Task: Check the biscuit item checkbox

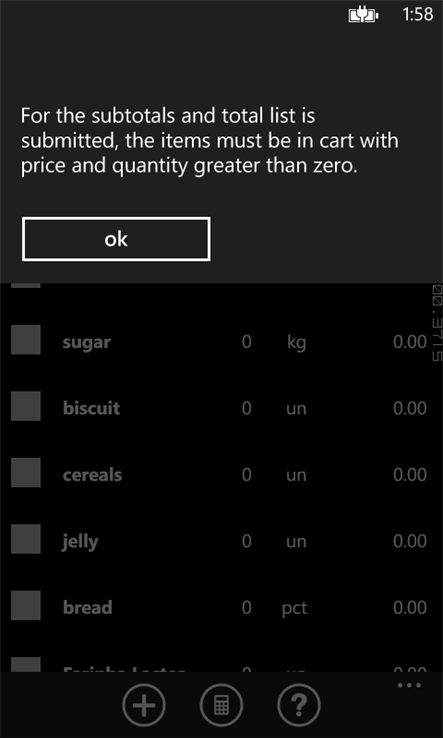Action: click(x=25, y=406)
